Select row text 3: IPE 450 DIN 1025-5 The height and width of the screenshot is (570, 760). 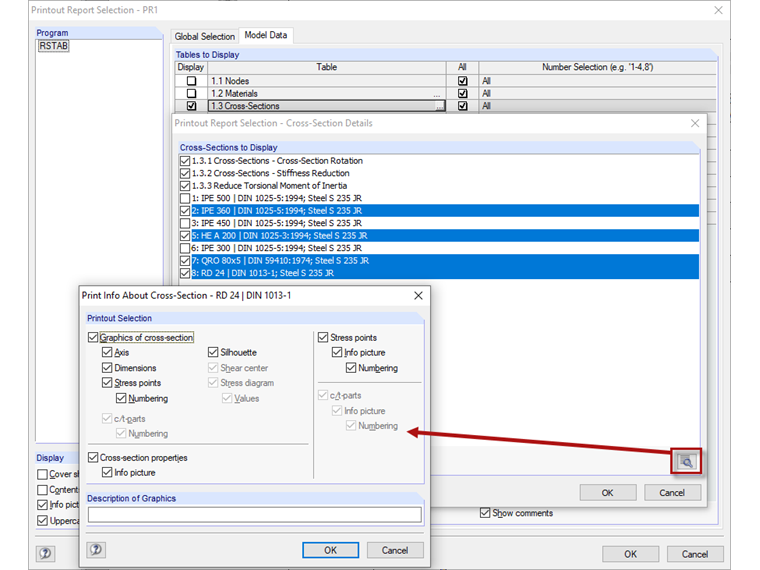[276, 223]
